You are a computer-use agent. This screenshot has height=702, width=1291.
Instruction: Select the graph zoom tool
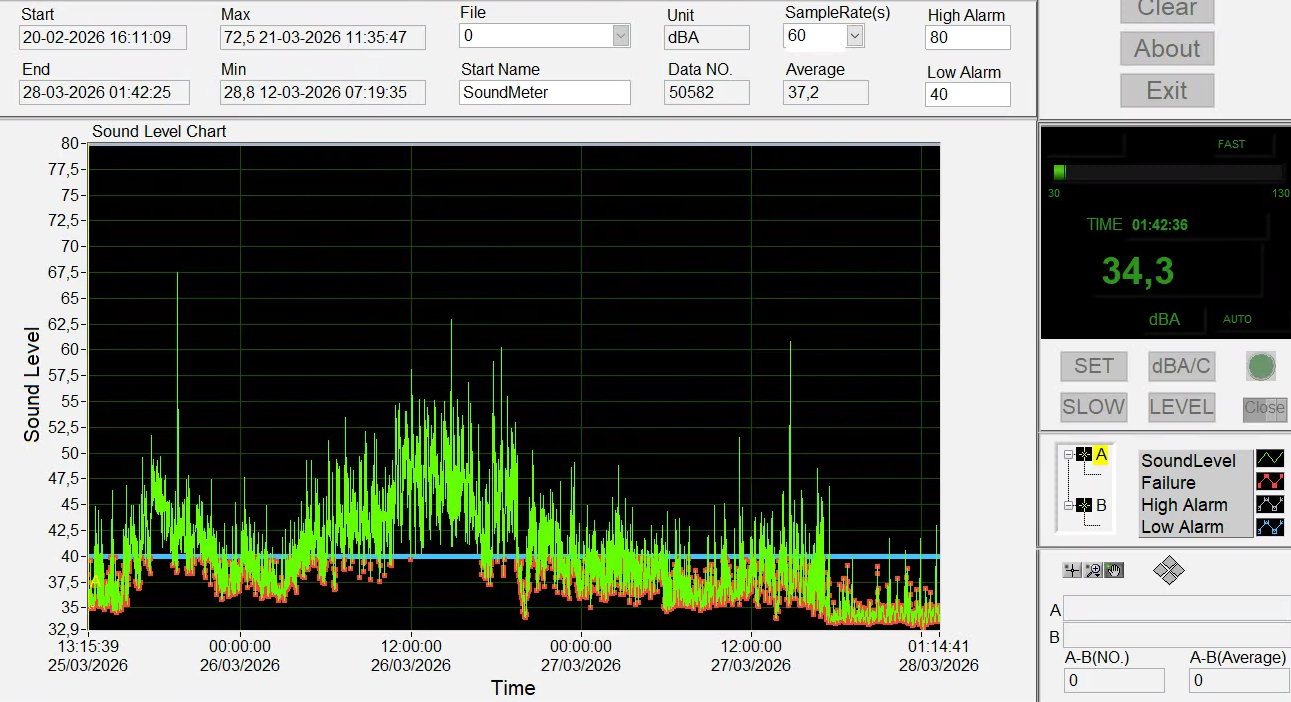(1093, 570)
